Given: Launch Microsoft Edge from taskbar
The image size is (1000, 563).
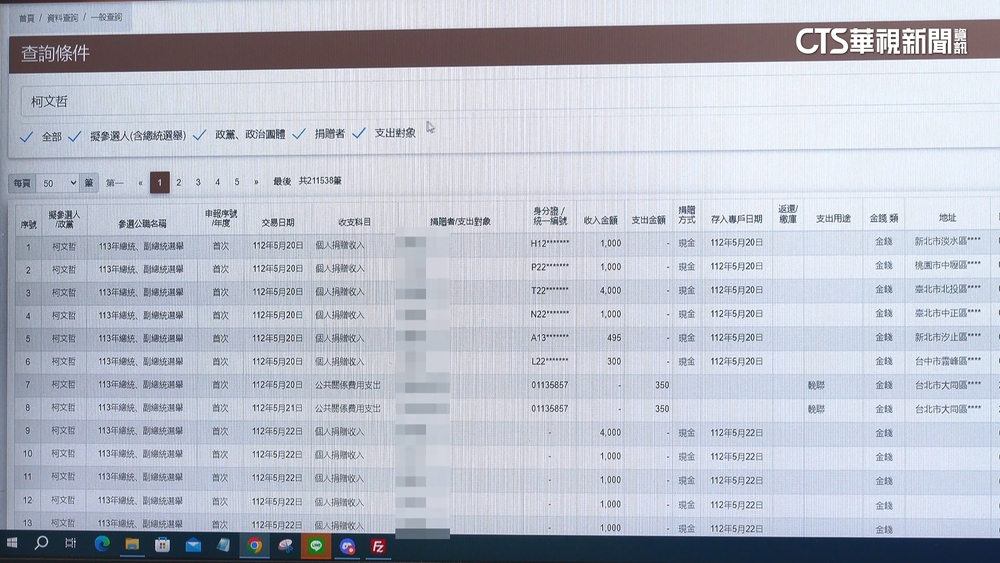Looking at the screenshot, I should pos(101,544).
